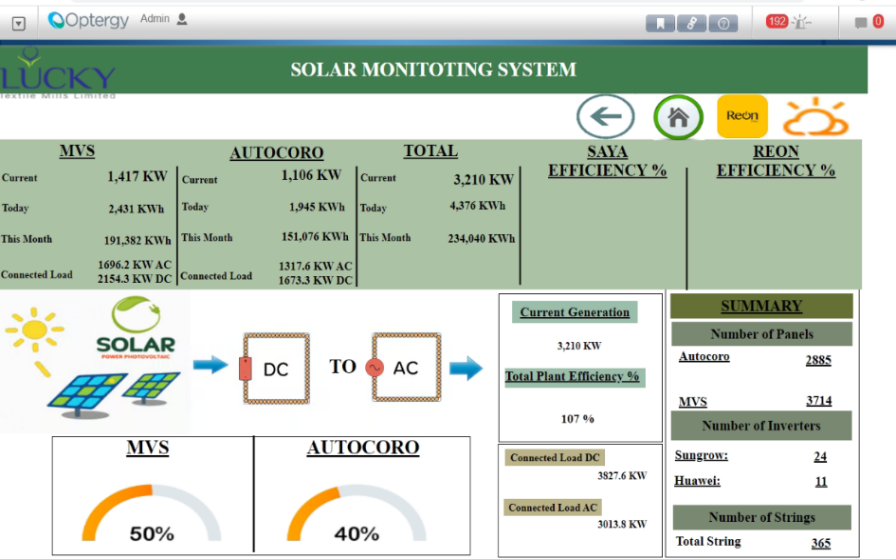Click MVS connected load 1696.2 KW AC
896x559 pixels.
[134, 265]
